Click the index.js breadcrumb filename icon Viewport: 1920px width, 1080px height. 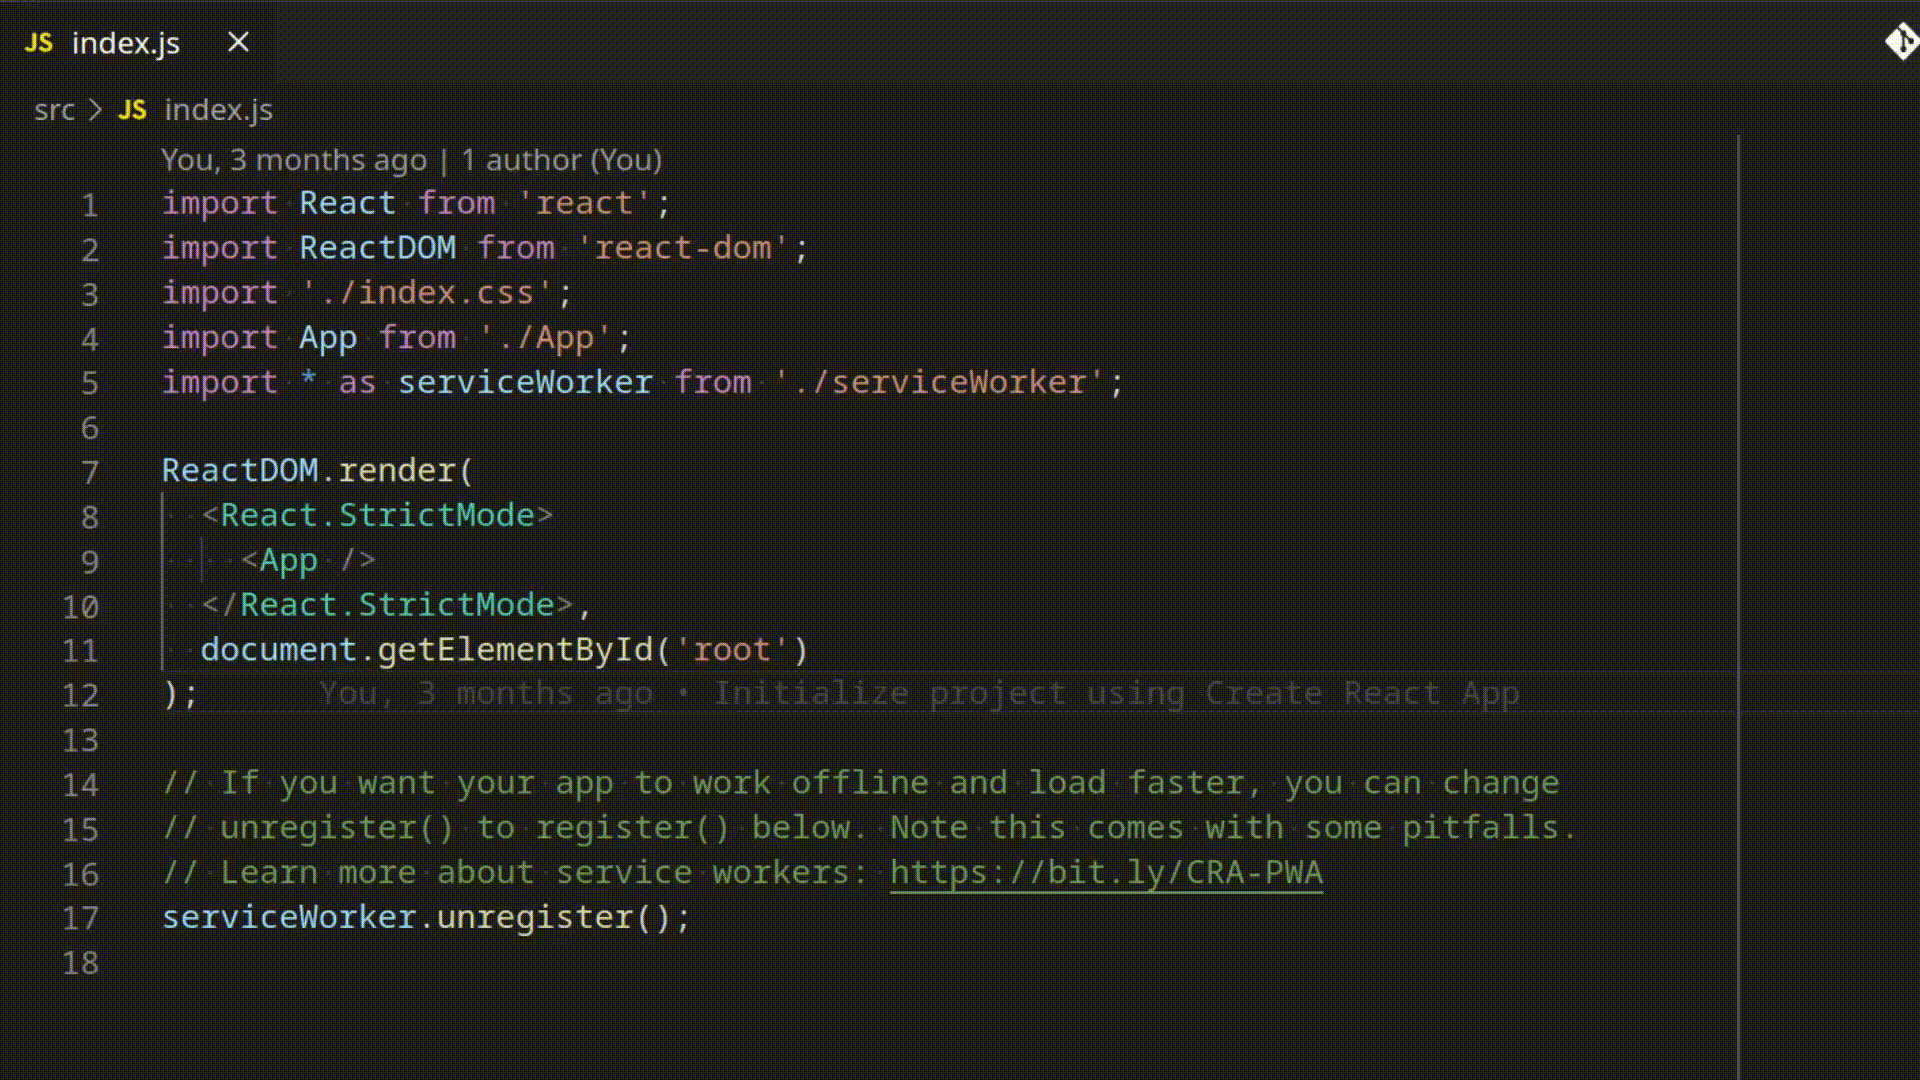pyautogui.click(x=132, y=109)
